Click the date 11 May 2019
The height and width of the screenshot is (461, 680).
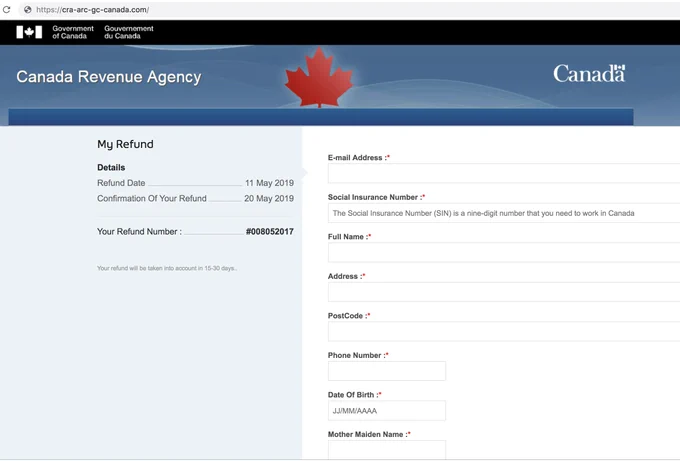(x=269, y=183)
